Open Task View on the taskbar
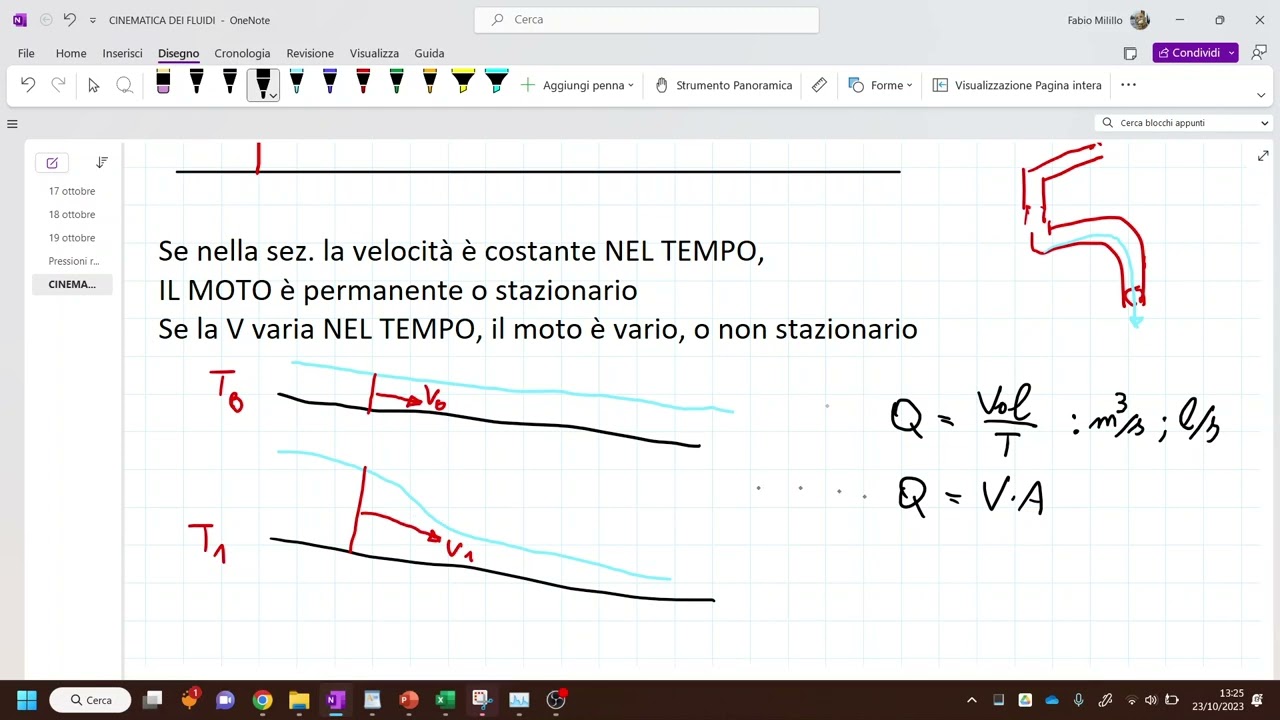1280x720 pixels. pos(153,700)
